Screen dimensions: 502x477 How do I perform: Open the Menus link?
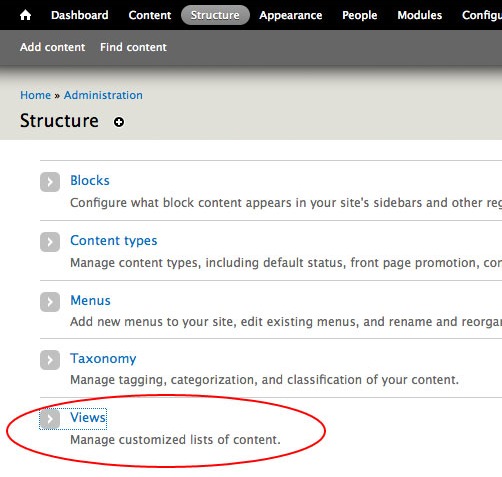point(90,300)
